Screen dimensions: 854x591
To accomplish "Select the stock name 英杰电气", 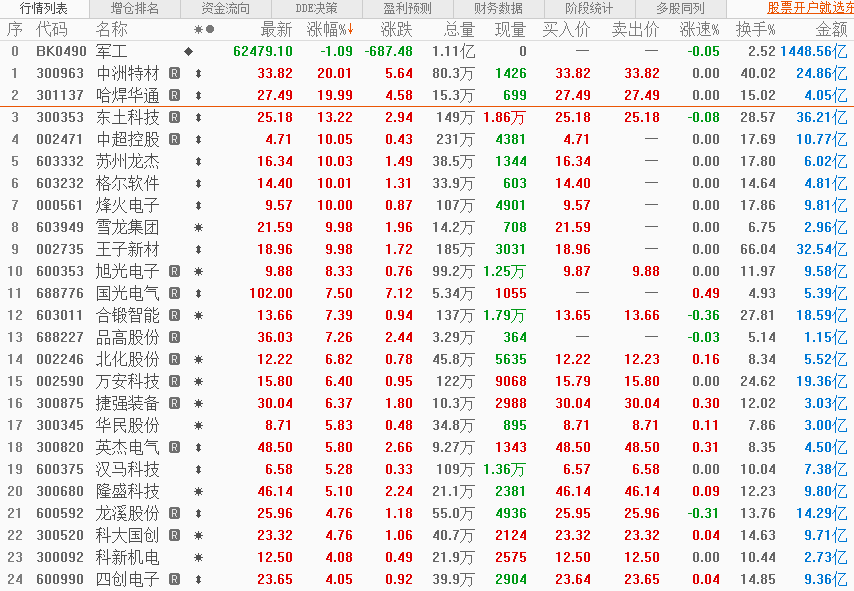I will (127, 447).
